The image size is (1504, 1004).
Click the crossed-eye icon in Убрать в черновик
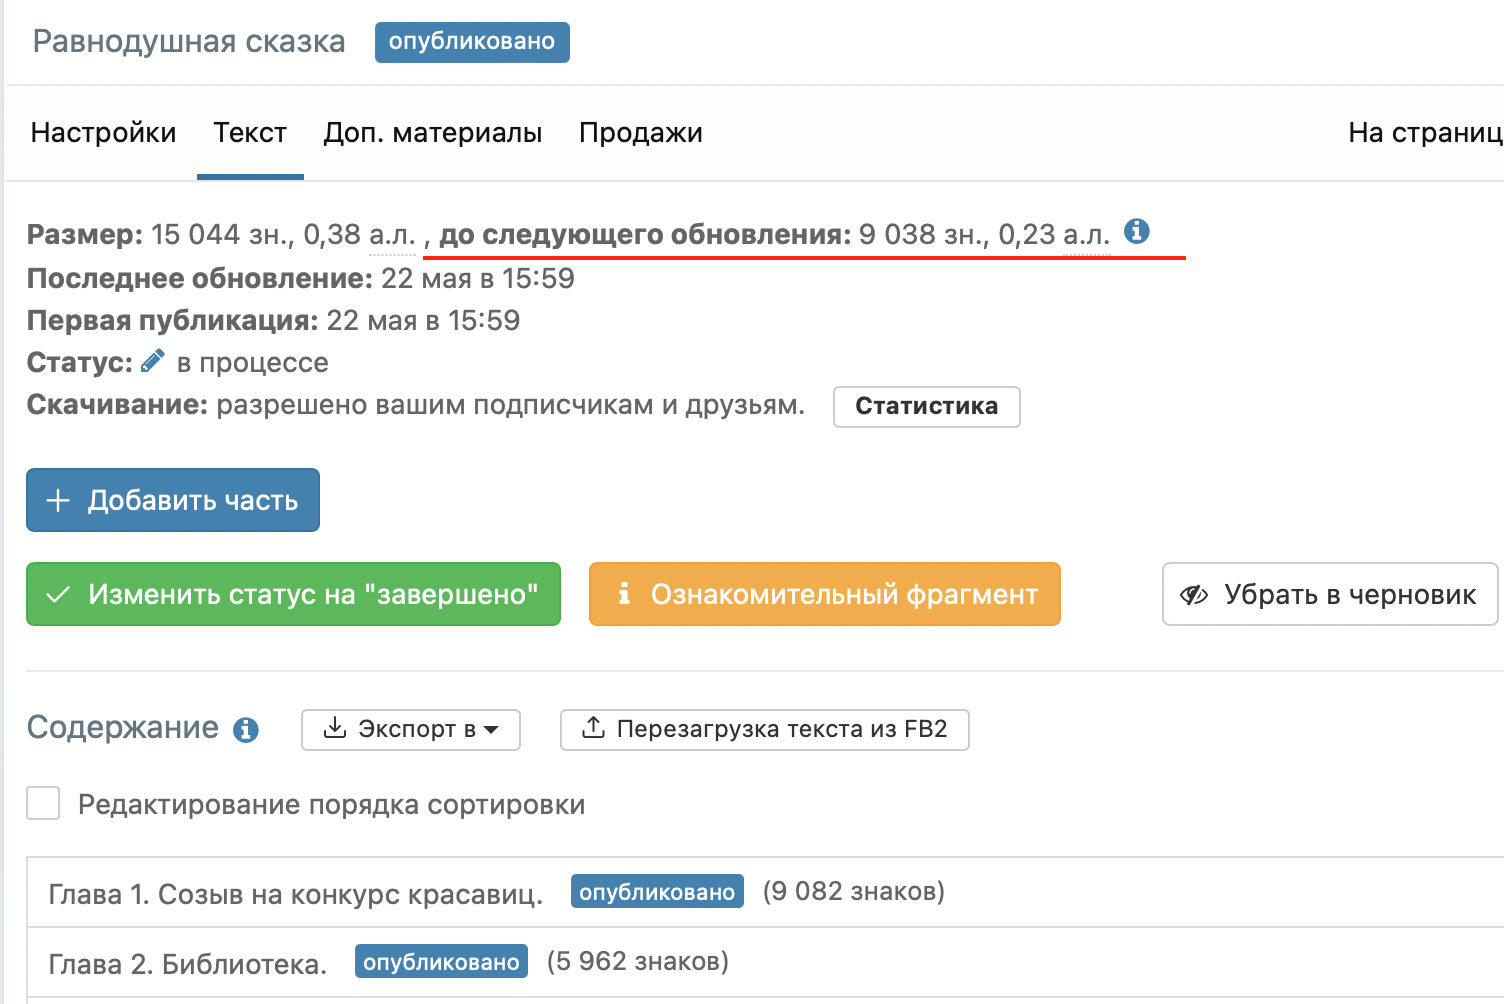click(1194, 595)
